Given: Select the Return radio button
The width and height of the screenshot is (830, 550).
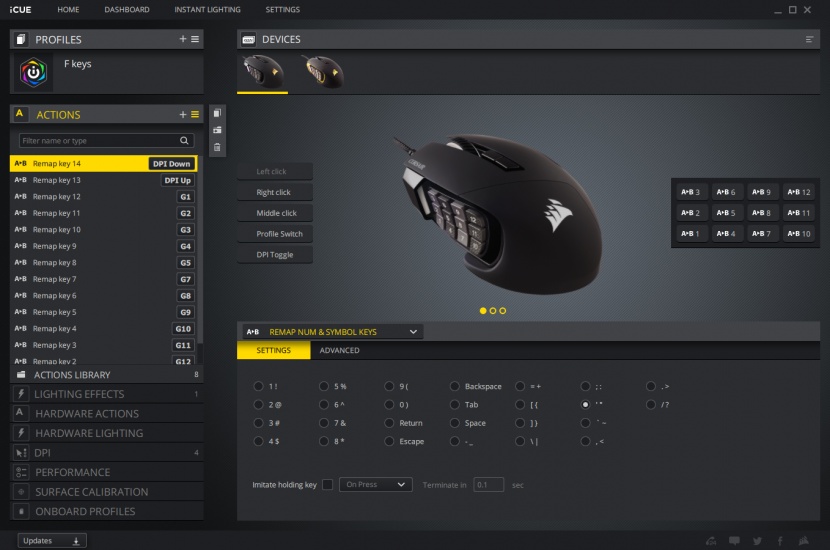Looking at the screenshot, I should click(389, 423).
